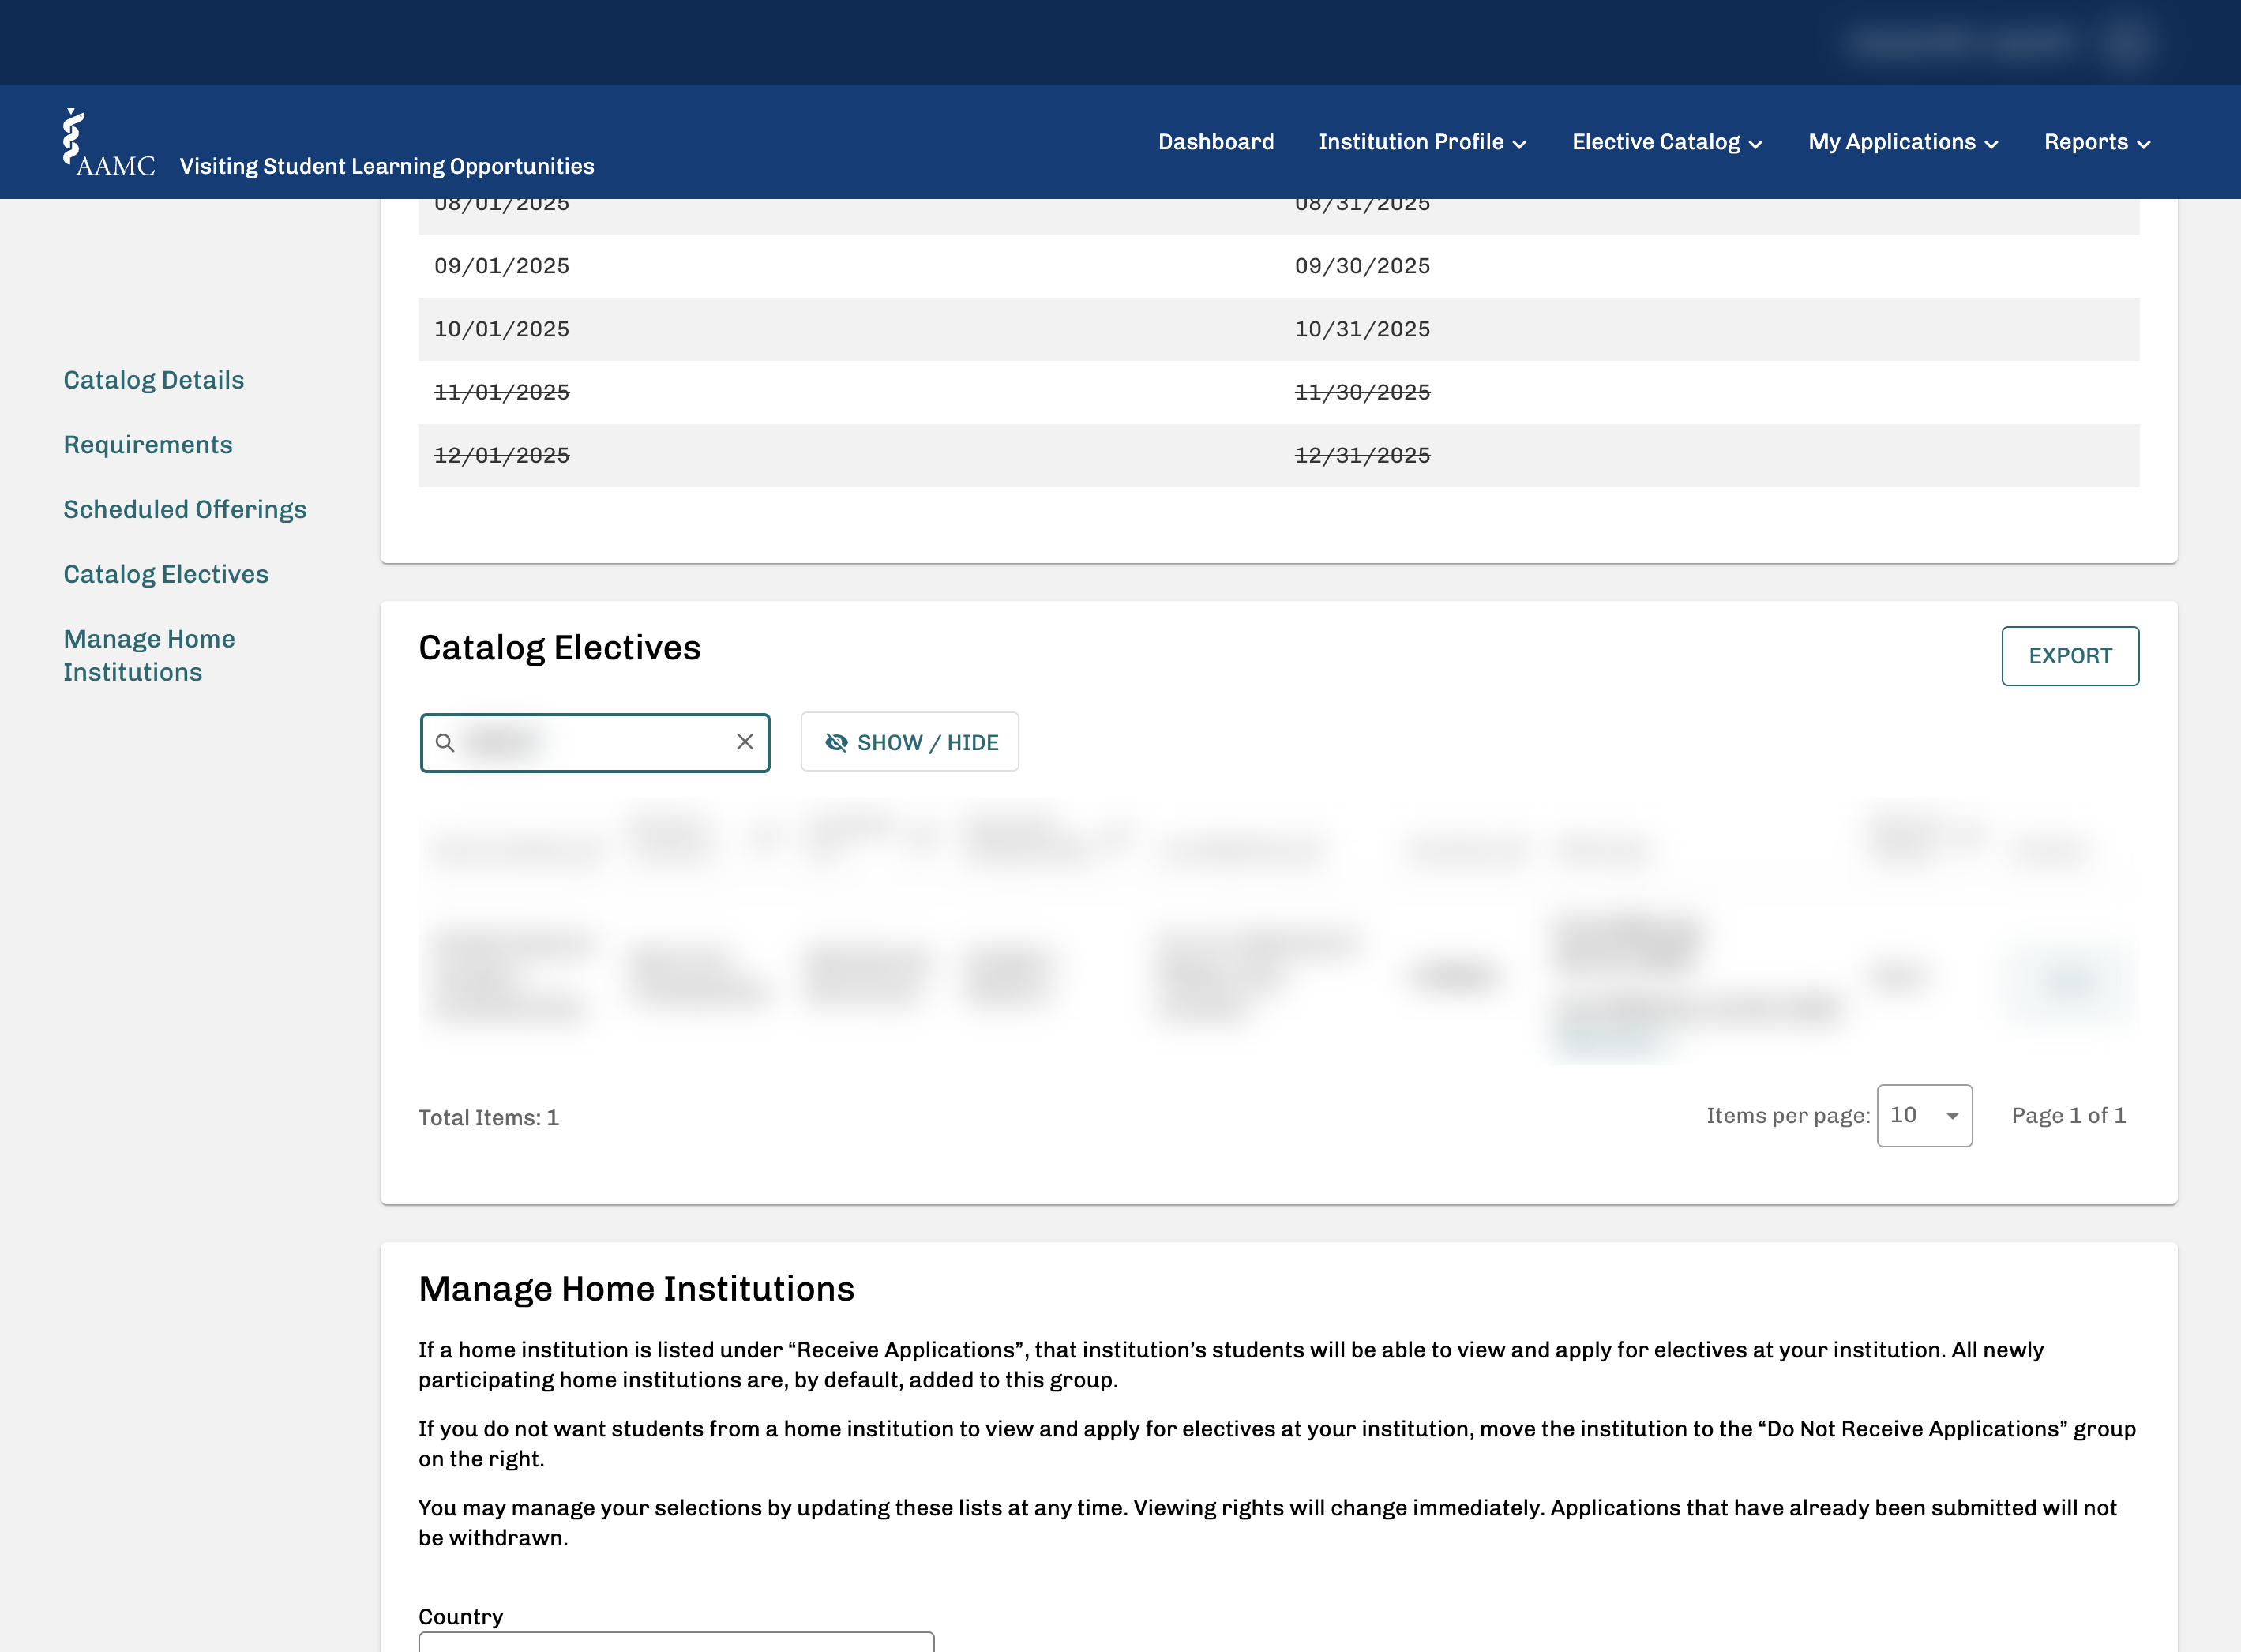Click the magnifier icon in the search box

[x=445, y=743]
